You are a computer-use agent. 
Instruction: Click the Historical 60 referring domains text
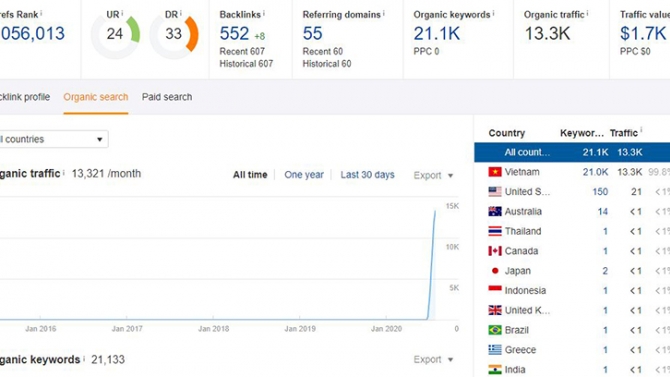[327, 64]
